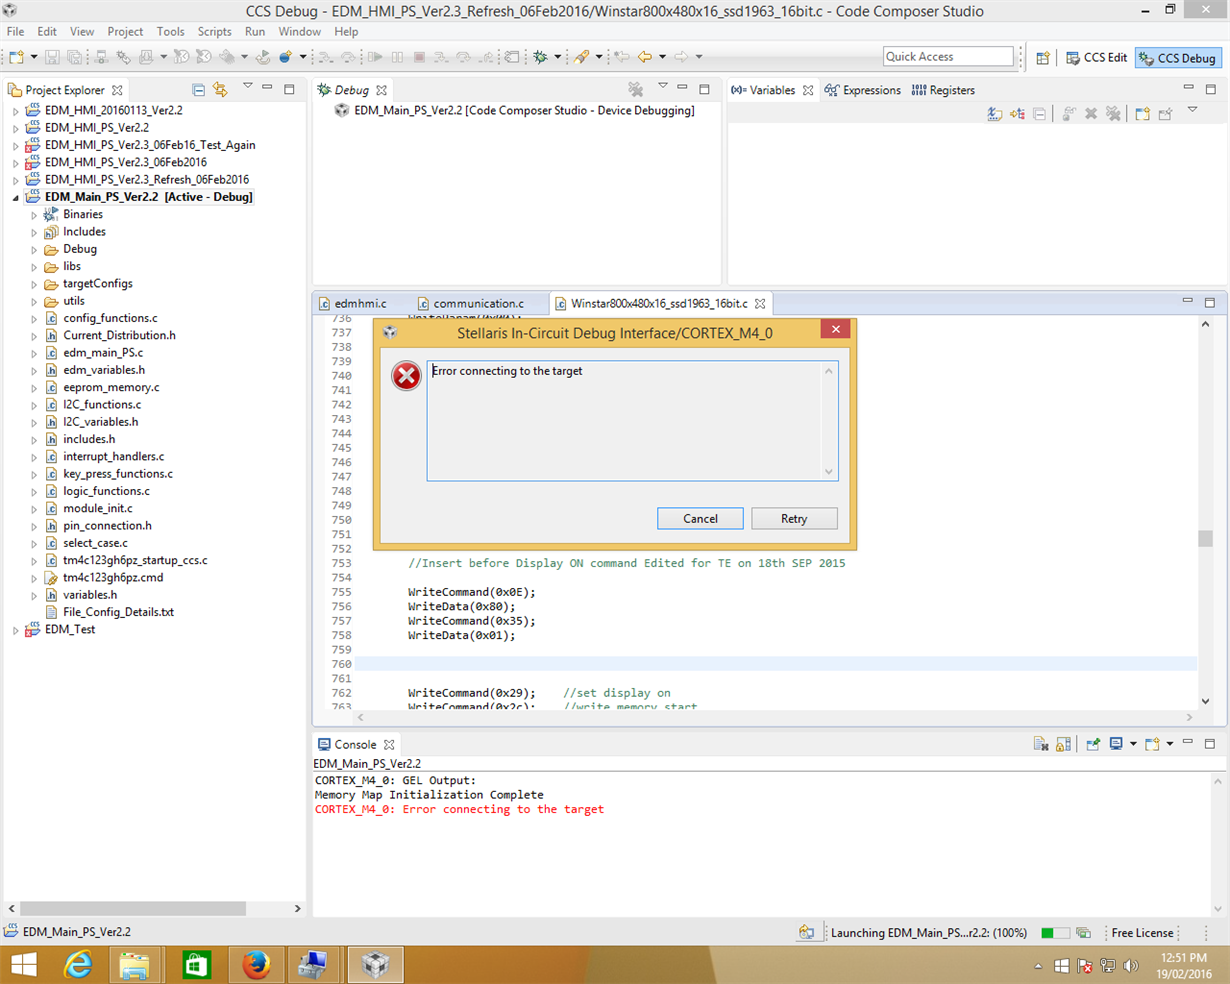The image size is (1230, 984).
Task: Click the Project Explorer horizontal scrollbar
Action: (133, 908)
